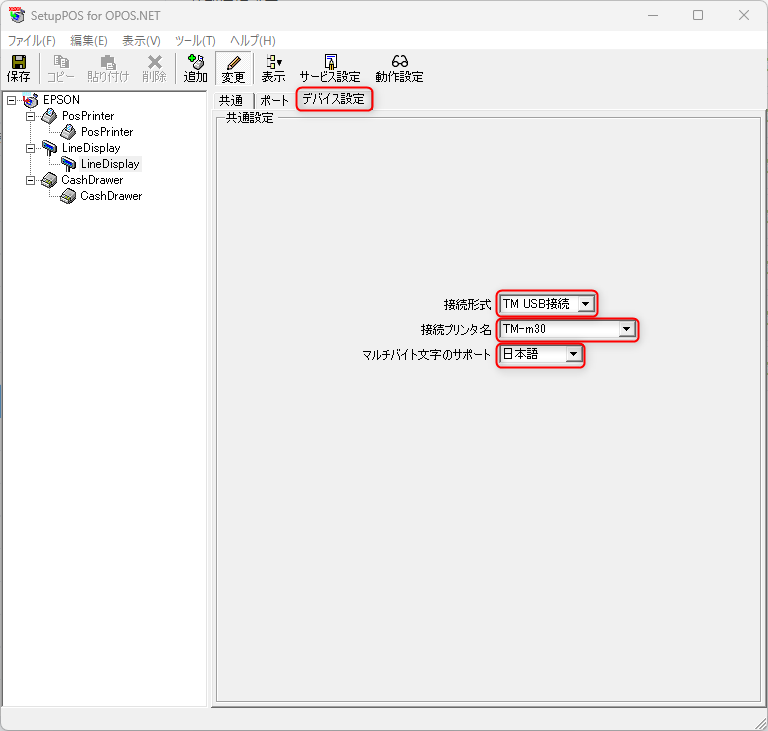Open the ツール(T) menu
The height and width of the screenshot is (731, 768).
coord(195,41)
